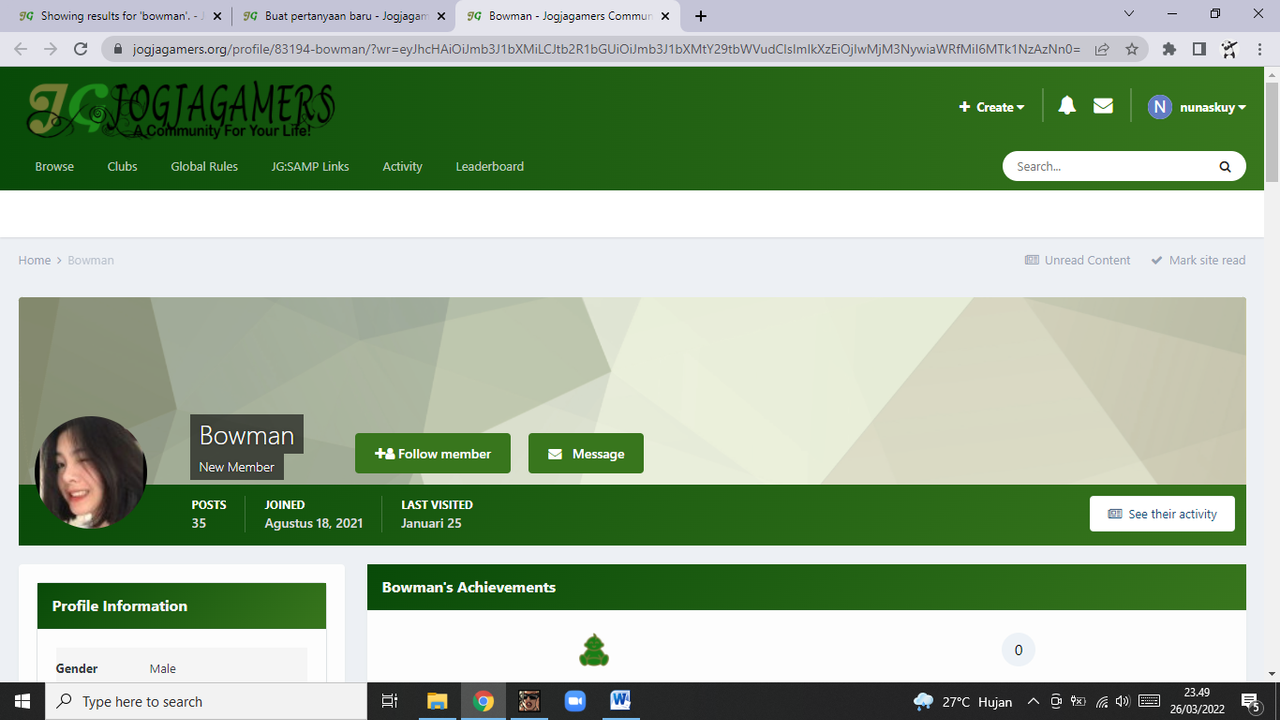Open Word from the taskbar
Screen dimensions: 1280x720
click(x=620, y=701)
